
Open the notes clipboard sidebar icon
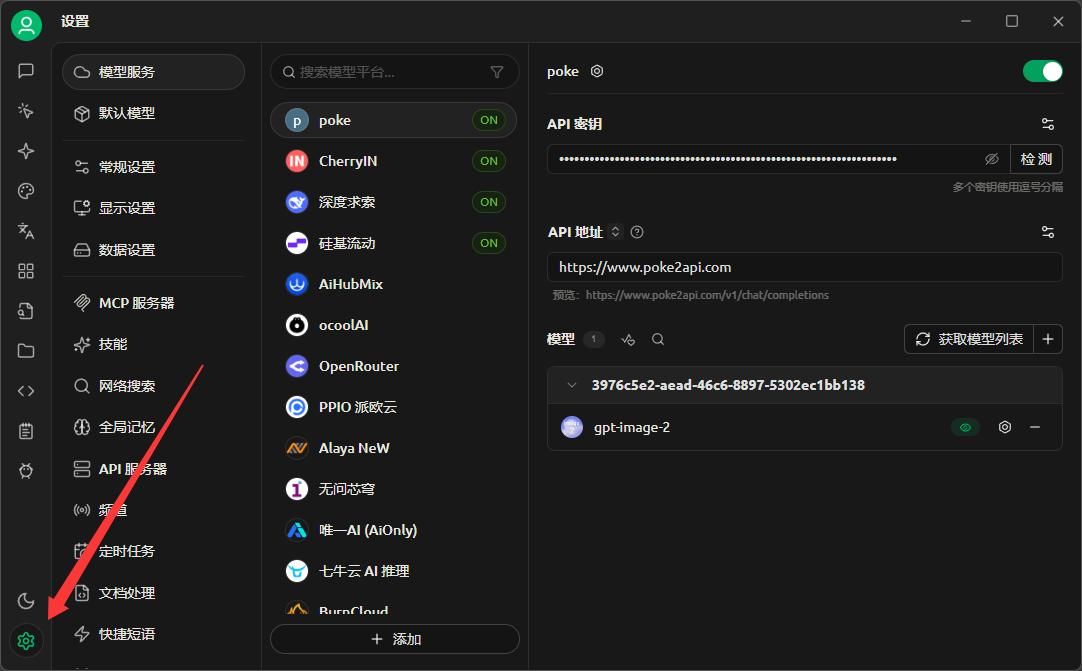pyautogui.click(x=26, y=431)
